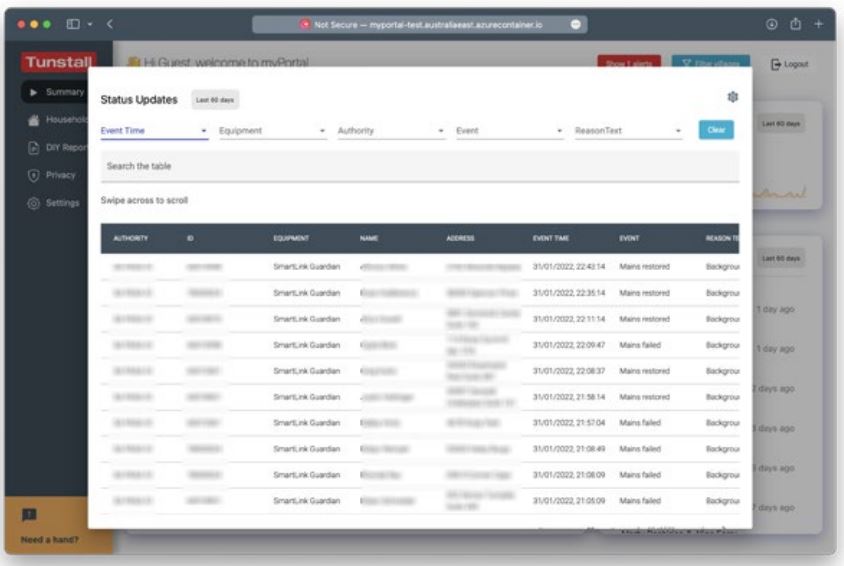This screenshot has width=844, height=566.
Task: Sort by Event column header
Action: tap(629, 238)
